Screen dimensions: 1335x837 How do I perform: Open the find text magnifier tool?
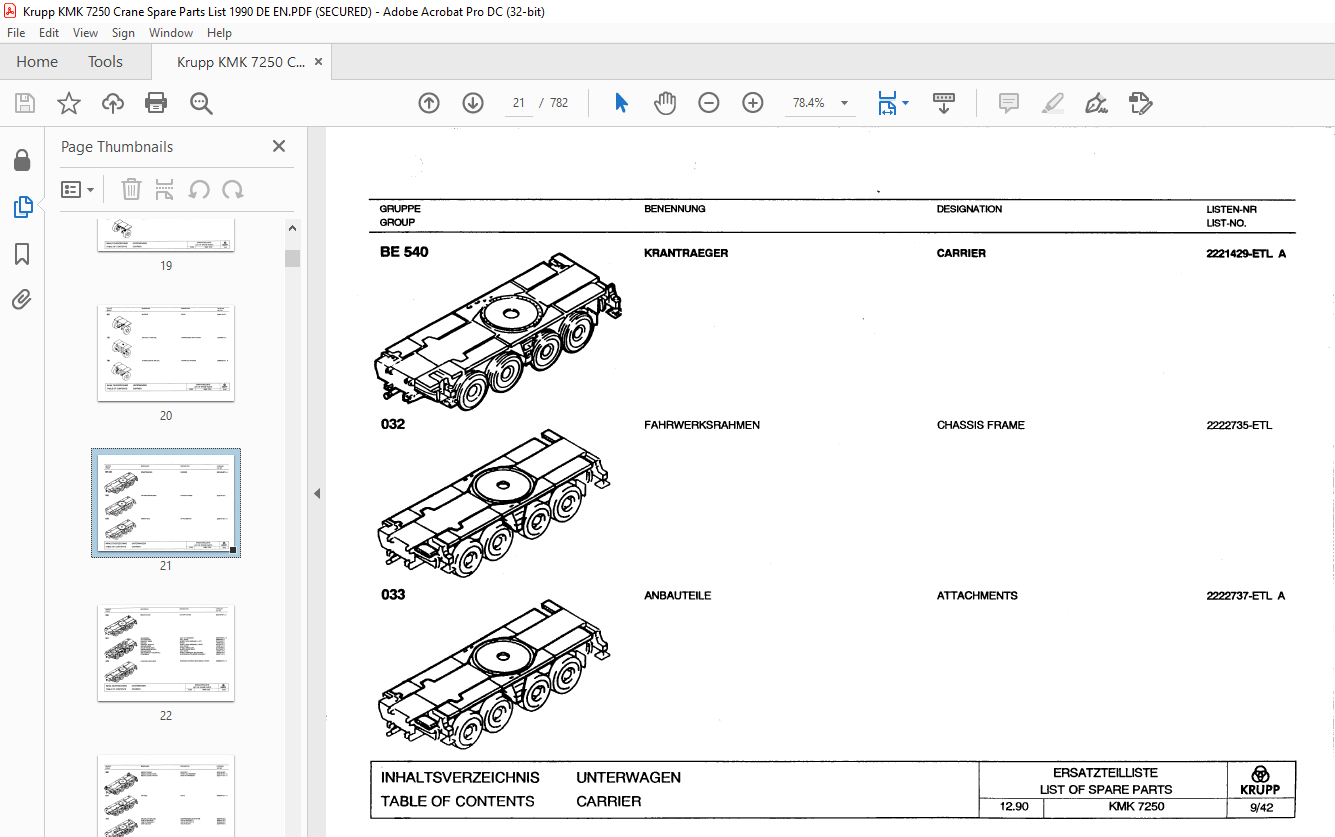click(x=202, y=103)
